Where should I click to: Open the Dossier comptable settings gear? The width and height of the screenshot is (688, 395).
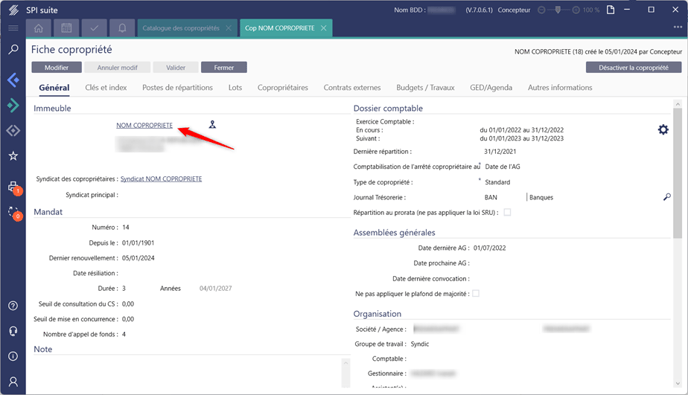[663, 129]
